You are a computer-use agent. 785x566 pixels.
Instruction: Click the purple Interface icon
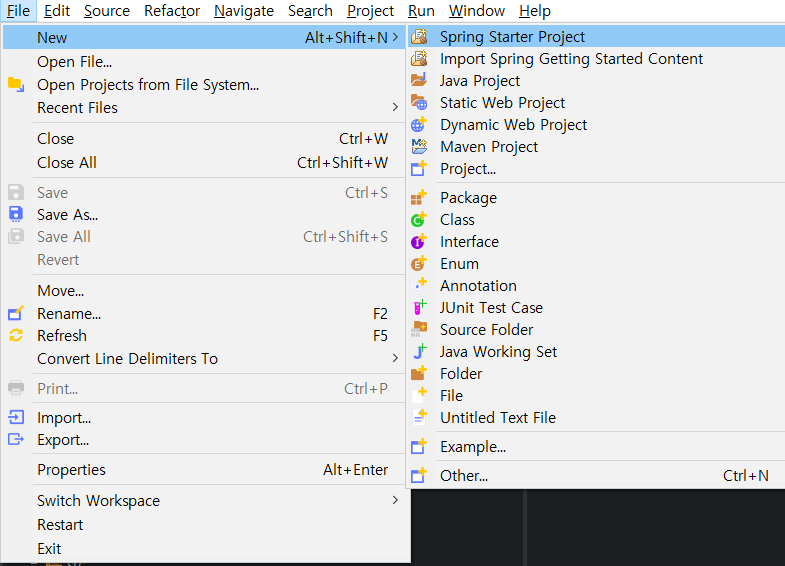point(419,241)
